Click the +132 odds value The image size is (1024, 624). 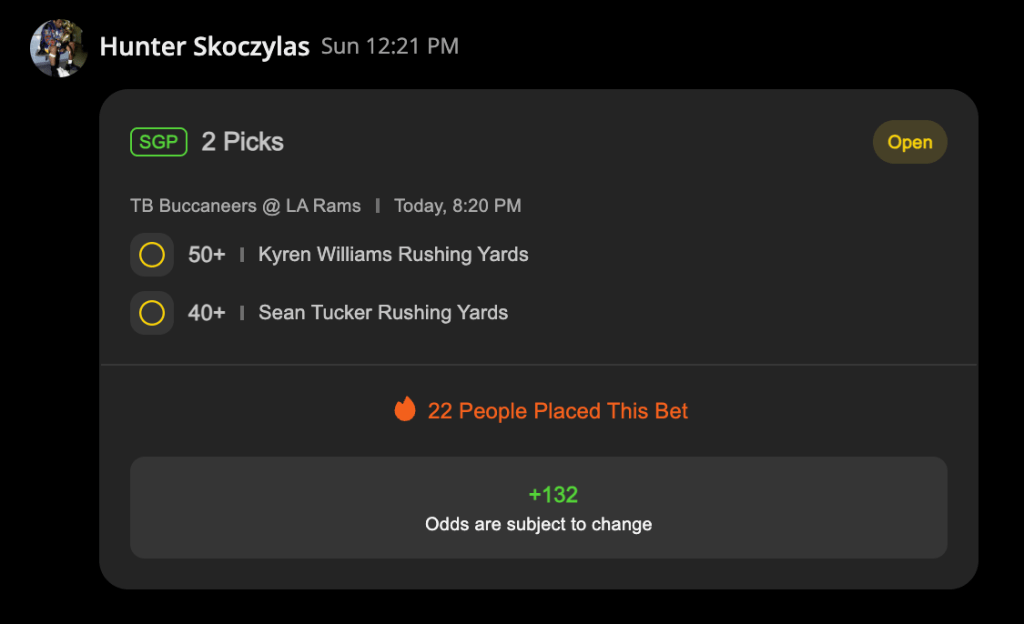(553, 494)
